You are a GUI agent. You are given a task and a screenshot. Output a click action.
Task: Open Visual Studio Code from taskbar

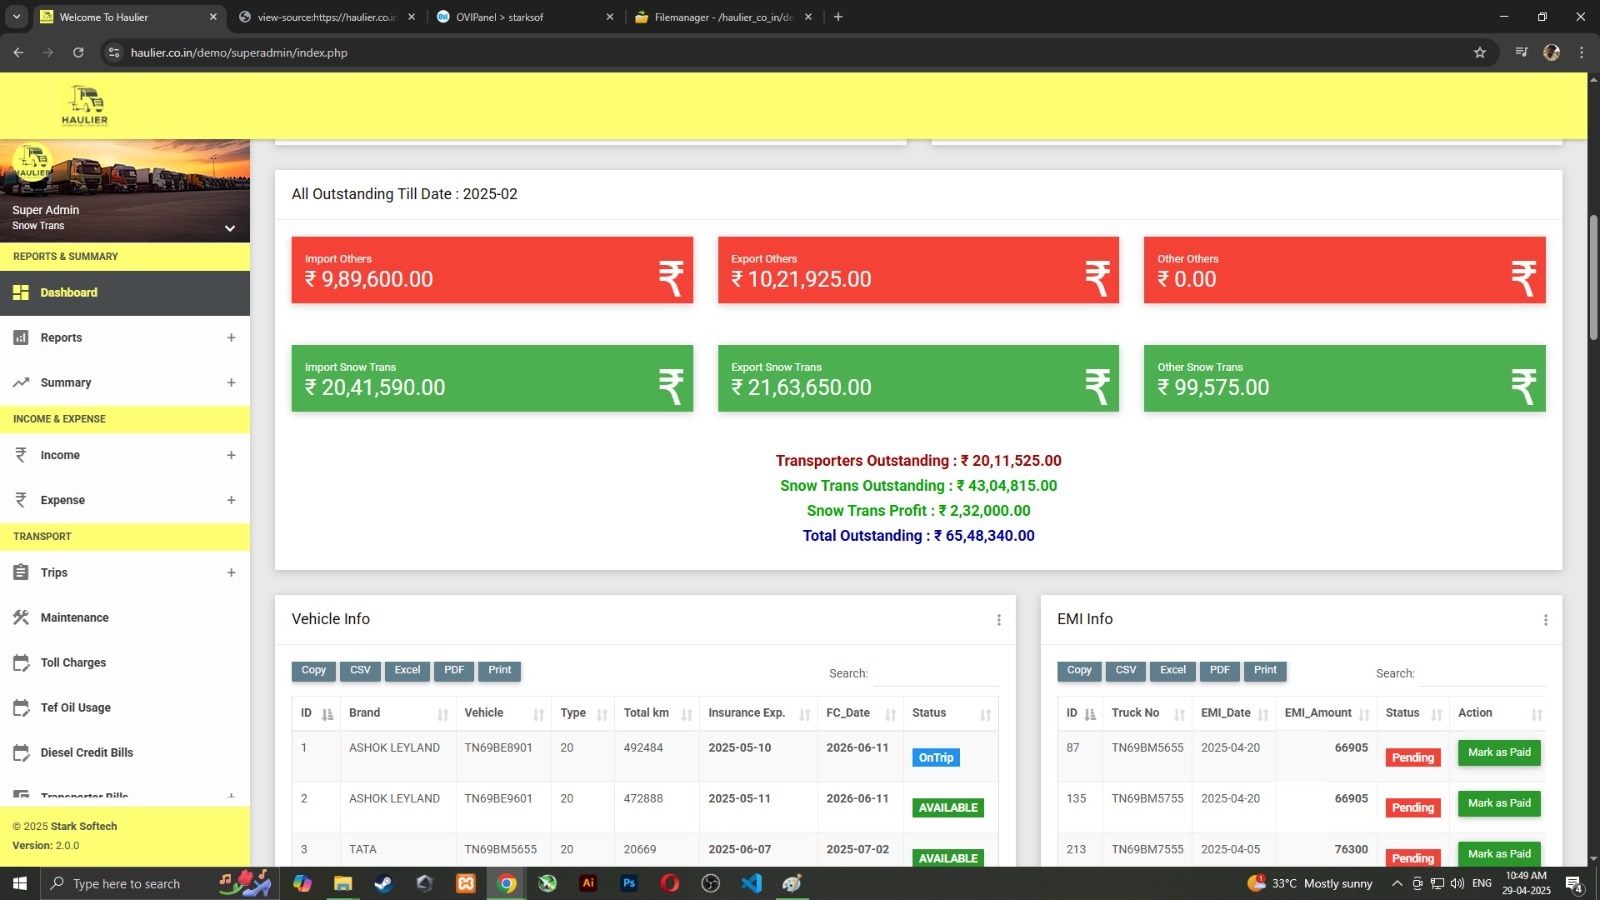point(751,883)
